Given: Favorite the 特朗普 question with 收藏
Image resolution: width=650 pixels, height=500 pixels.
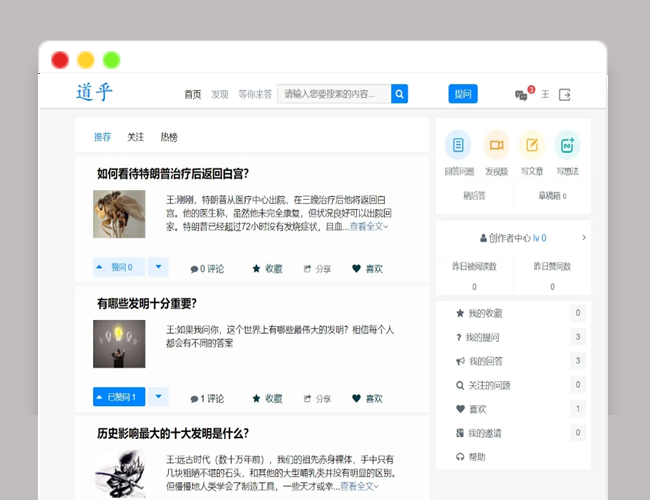Looking at the screenshot, I should 267,269.
